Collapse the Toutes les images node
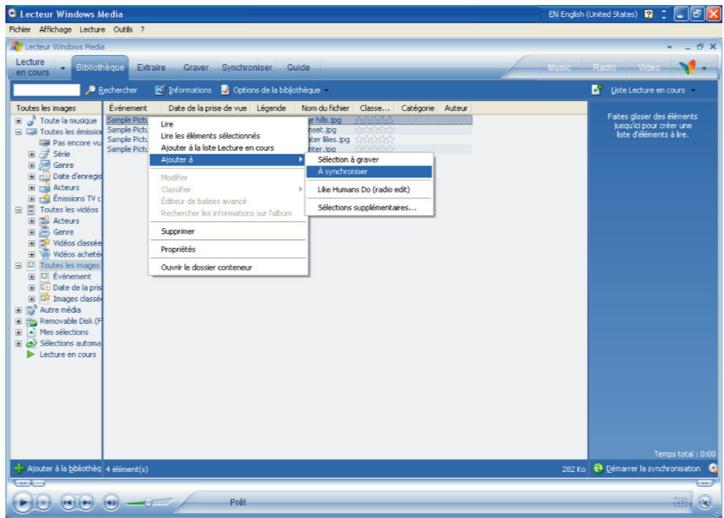 [x=18, y=265]
